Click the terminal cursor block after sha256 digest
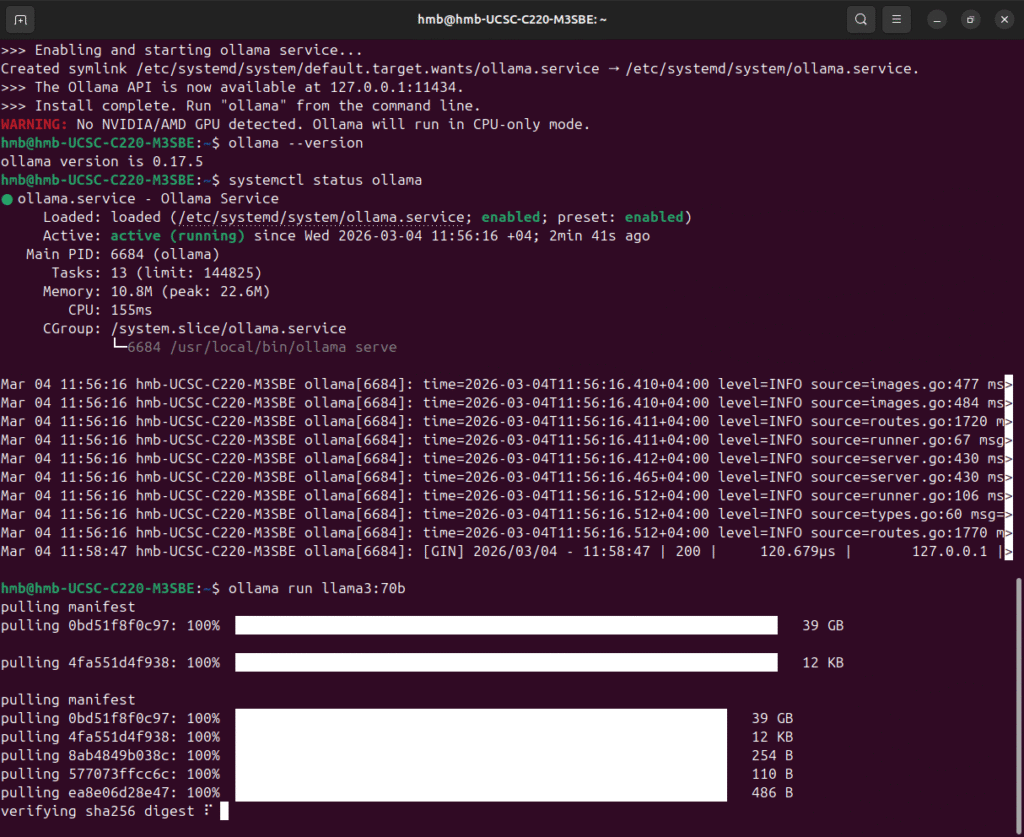The image size is (1024, 837). coord(224,811)
